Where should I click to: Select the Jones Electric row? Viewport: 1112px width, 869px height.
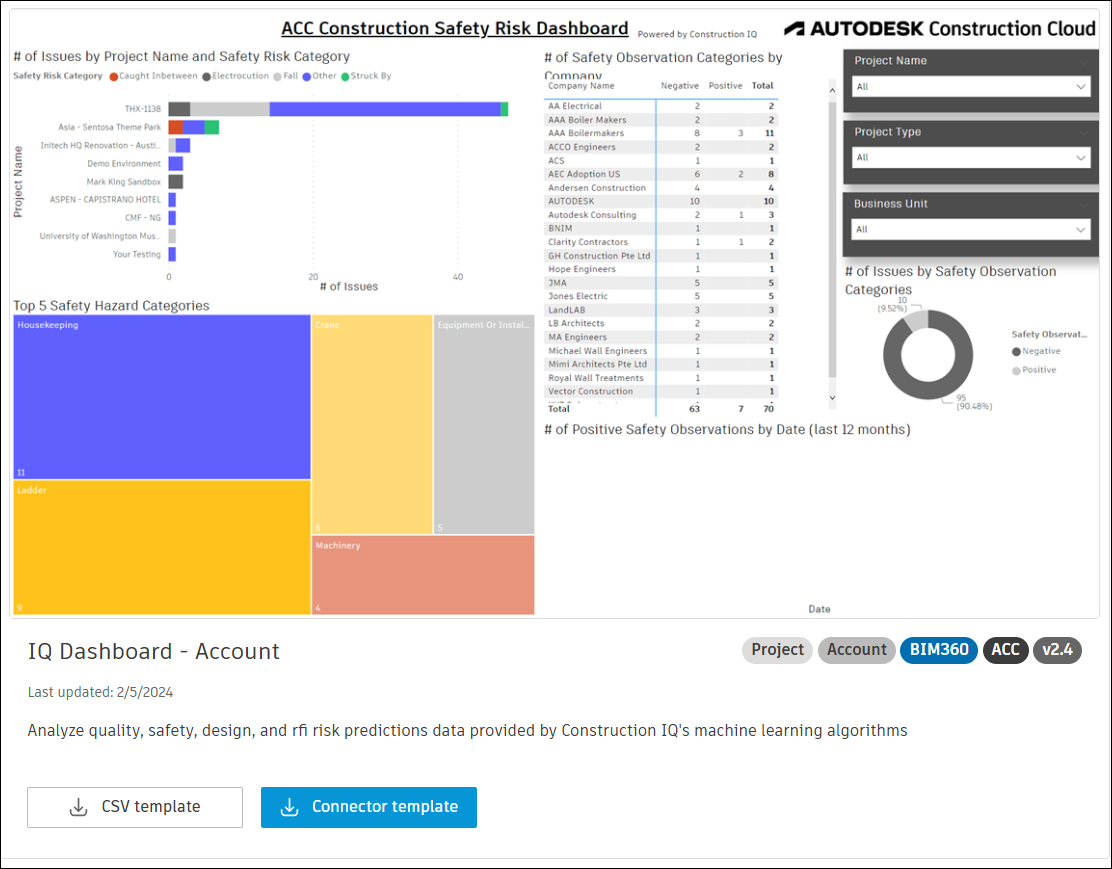tap(662, 297)
